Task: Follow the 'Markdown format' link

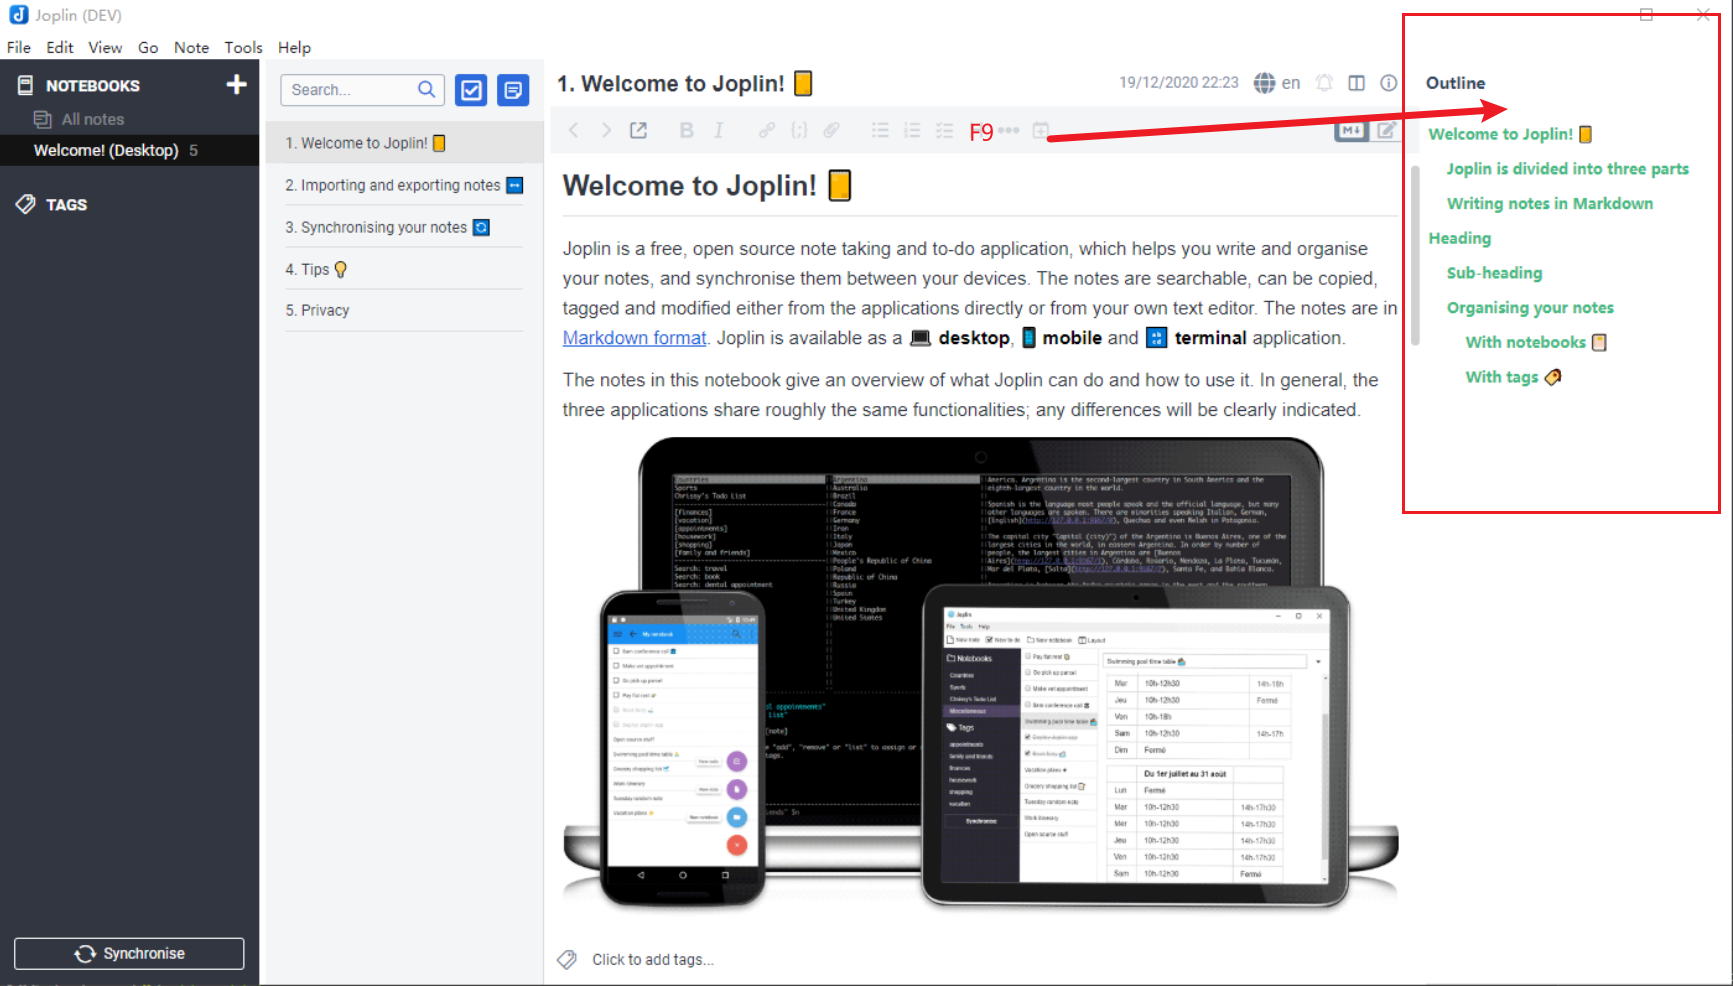Action: point(634,338)
